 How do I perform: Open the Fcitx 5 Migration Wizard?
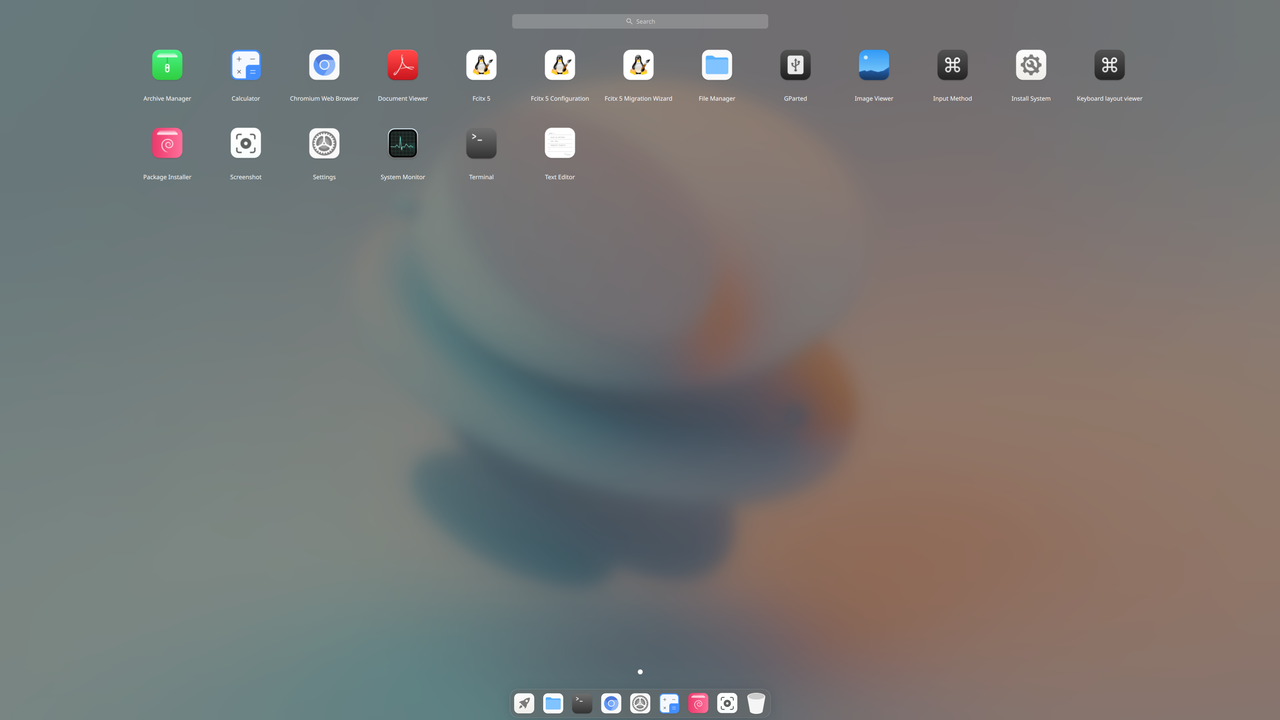click(638, 64)
